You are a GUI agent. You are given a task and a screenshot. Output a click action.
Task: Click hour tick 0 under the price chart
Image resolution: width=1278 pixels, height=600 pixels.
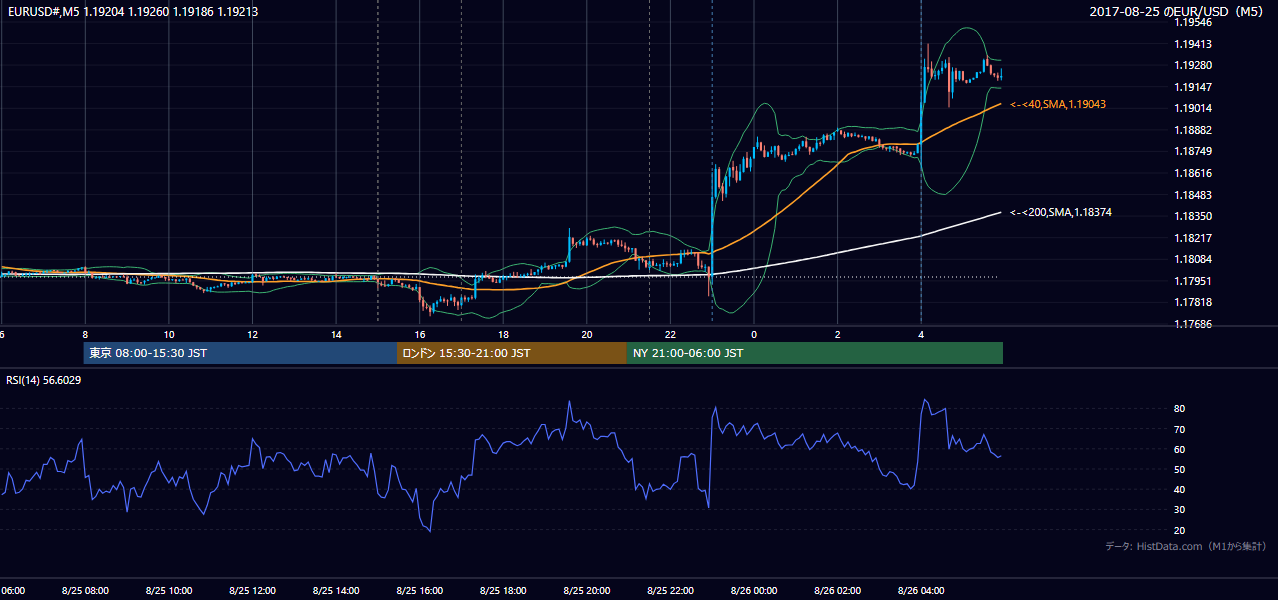tap(754, 334)
